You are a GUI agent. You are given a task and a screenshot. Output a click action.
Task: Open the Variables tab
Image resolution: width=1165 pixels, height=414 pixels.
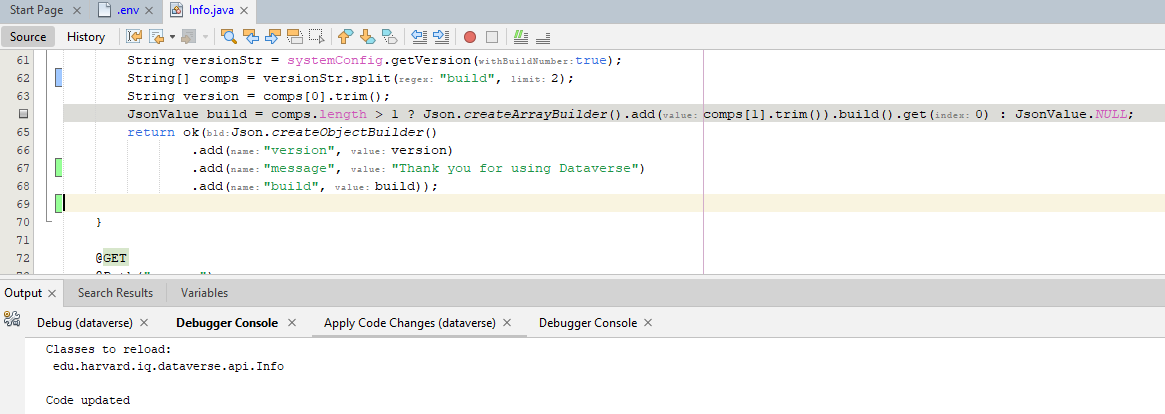click(204, 293)
